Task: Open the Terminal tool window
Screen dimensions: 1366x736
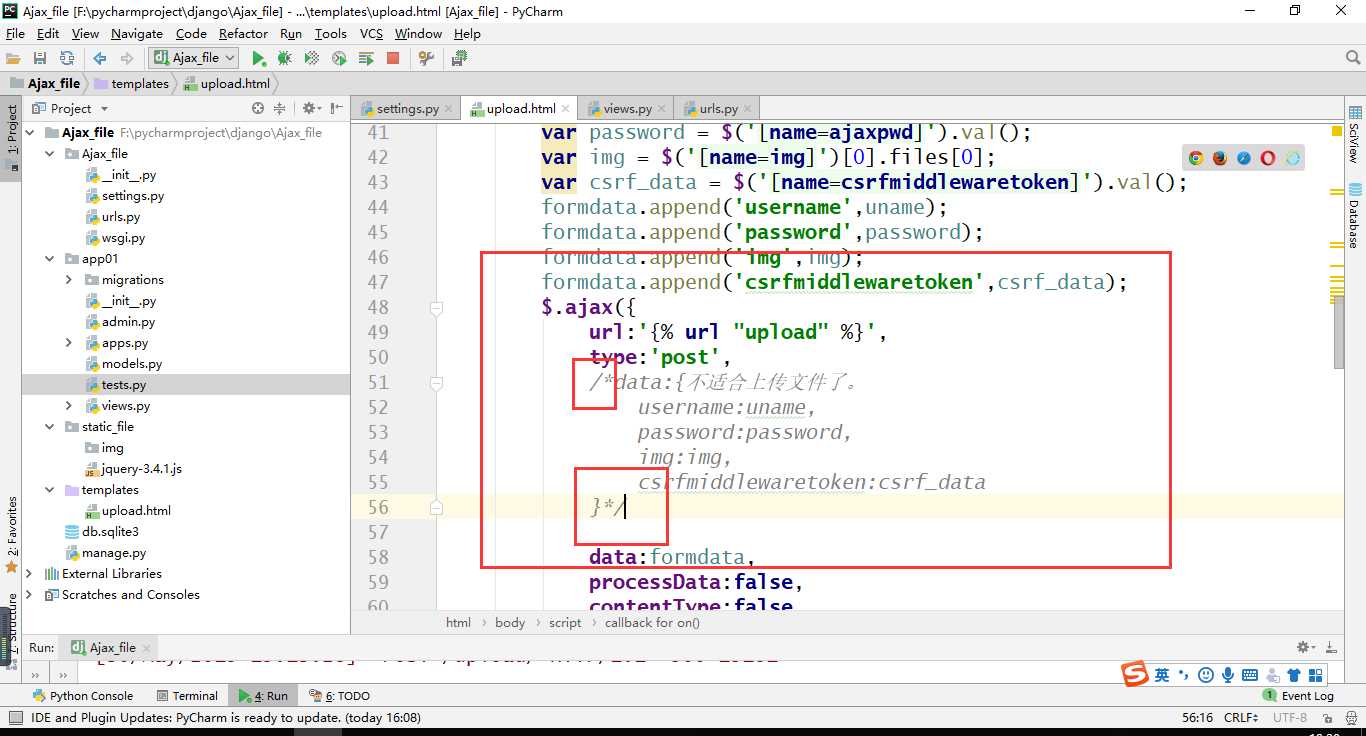Action: 187,696
